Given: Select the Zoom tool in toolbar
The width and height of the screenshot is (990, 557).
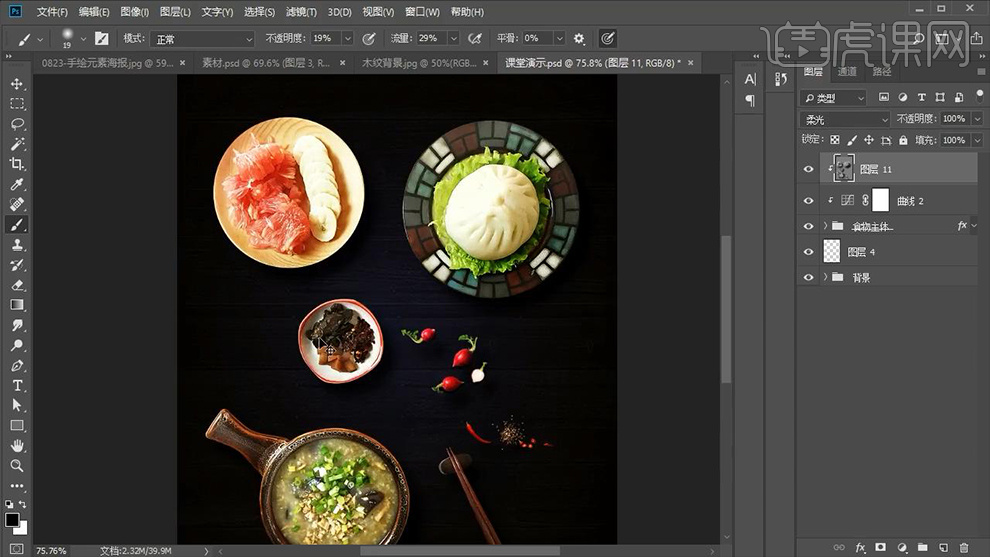Looking at the screenshot, I should 17,466.
